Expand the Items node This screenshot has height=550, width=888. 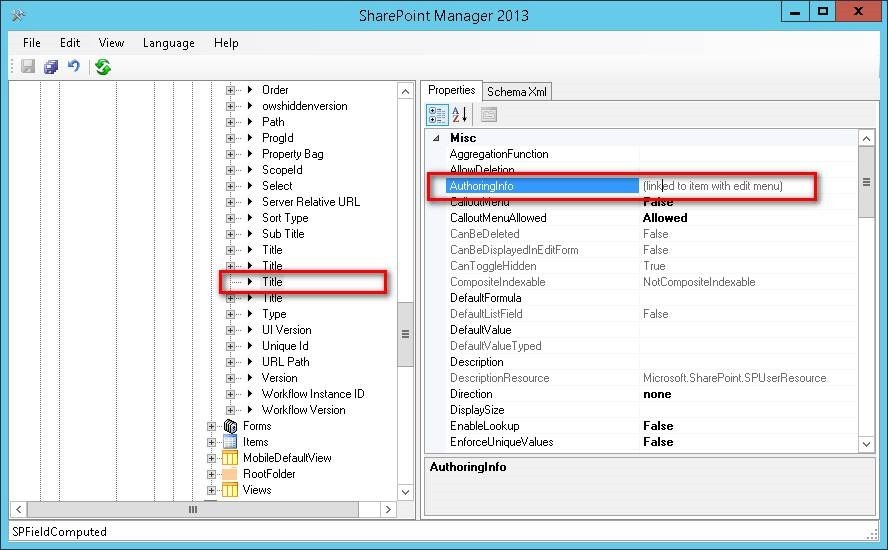211,442
